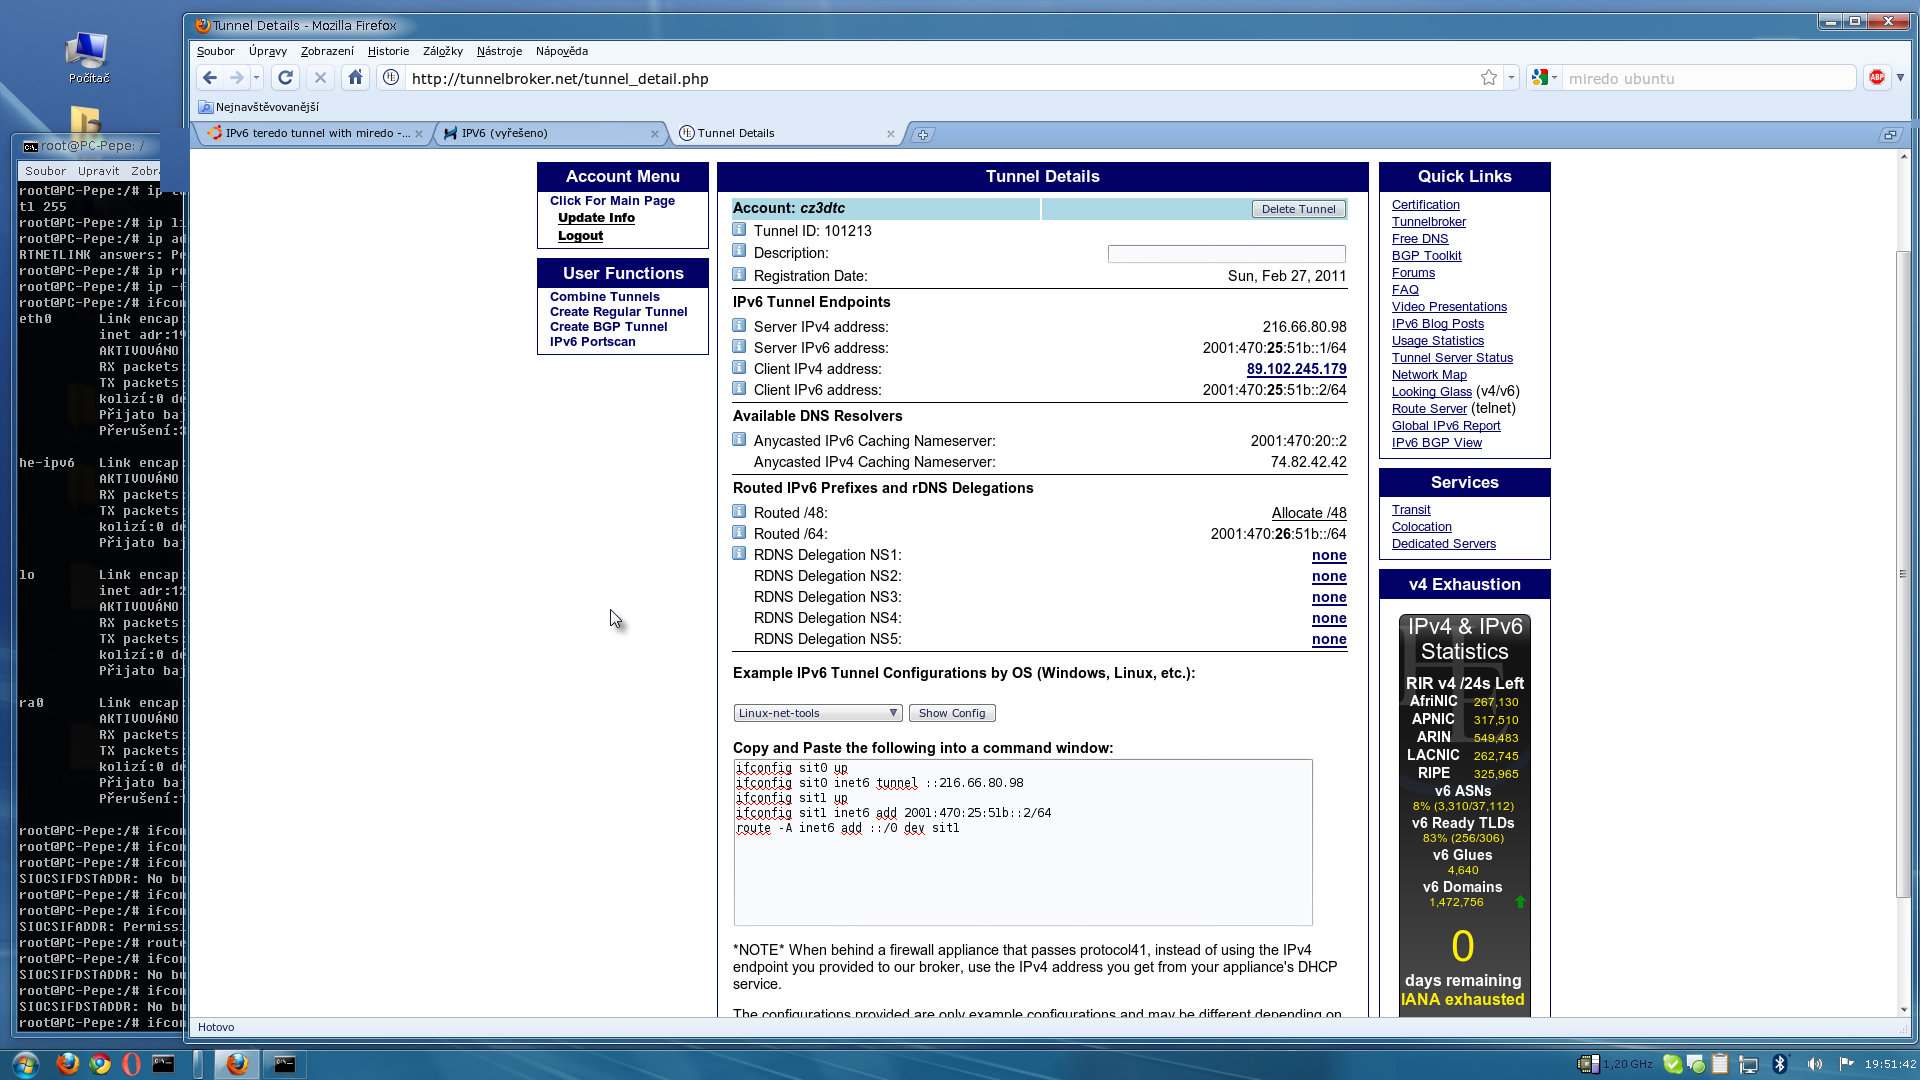Open the IPv6 Portscan link
Image resolution: width=1920 pixels, height=1080 pixels.
[592, 342]
